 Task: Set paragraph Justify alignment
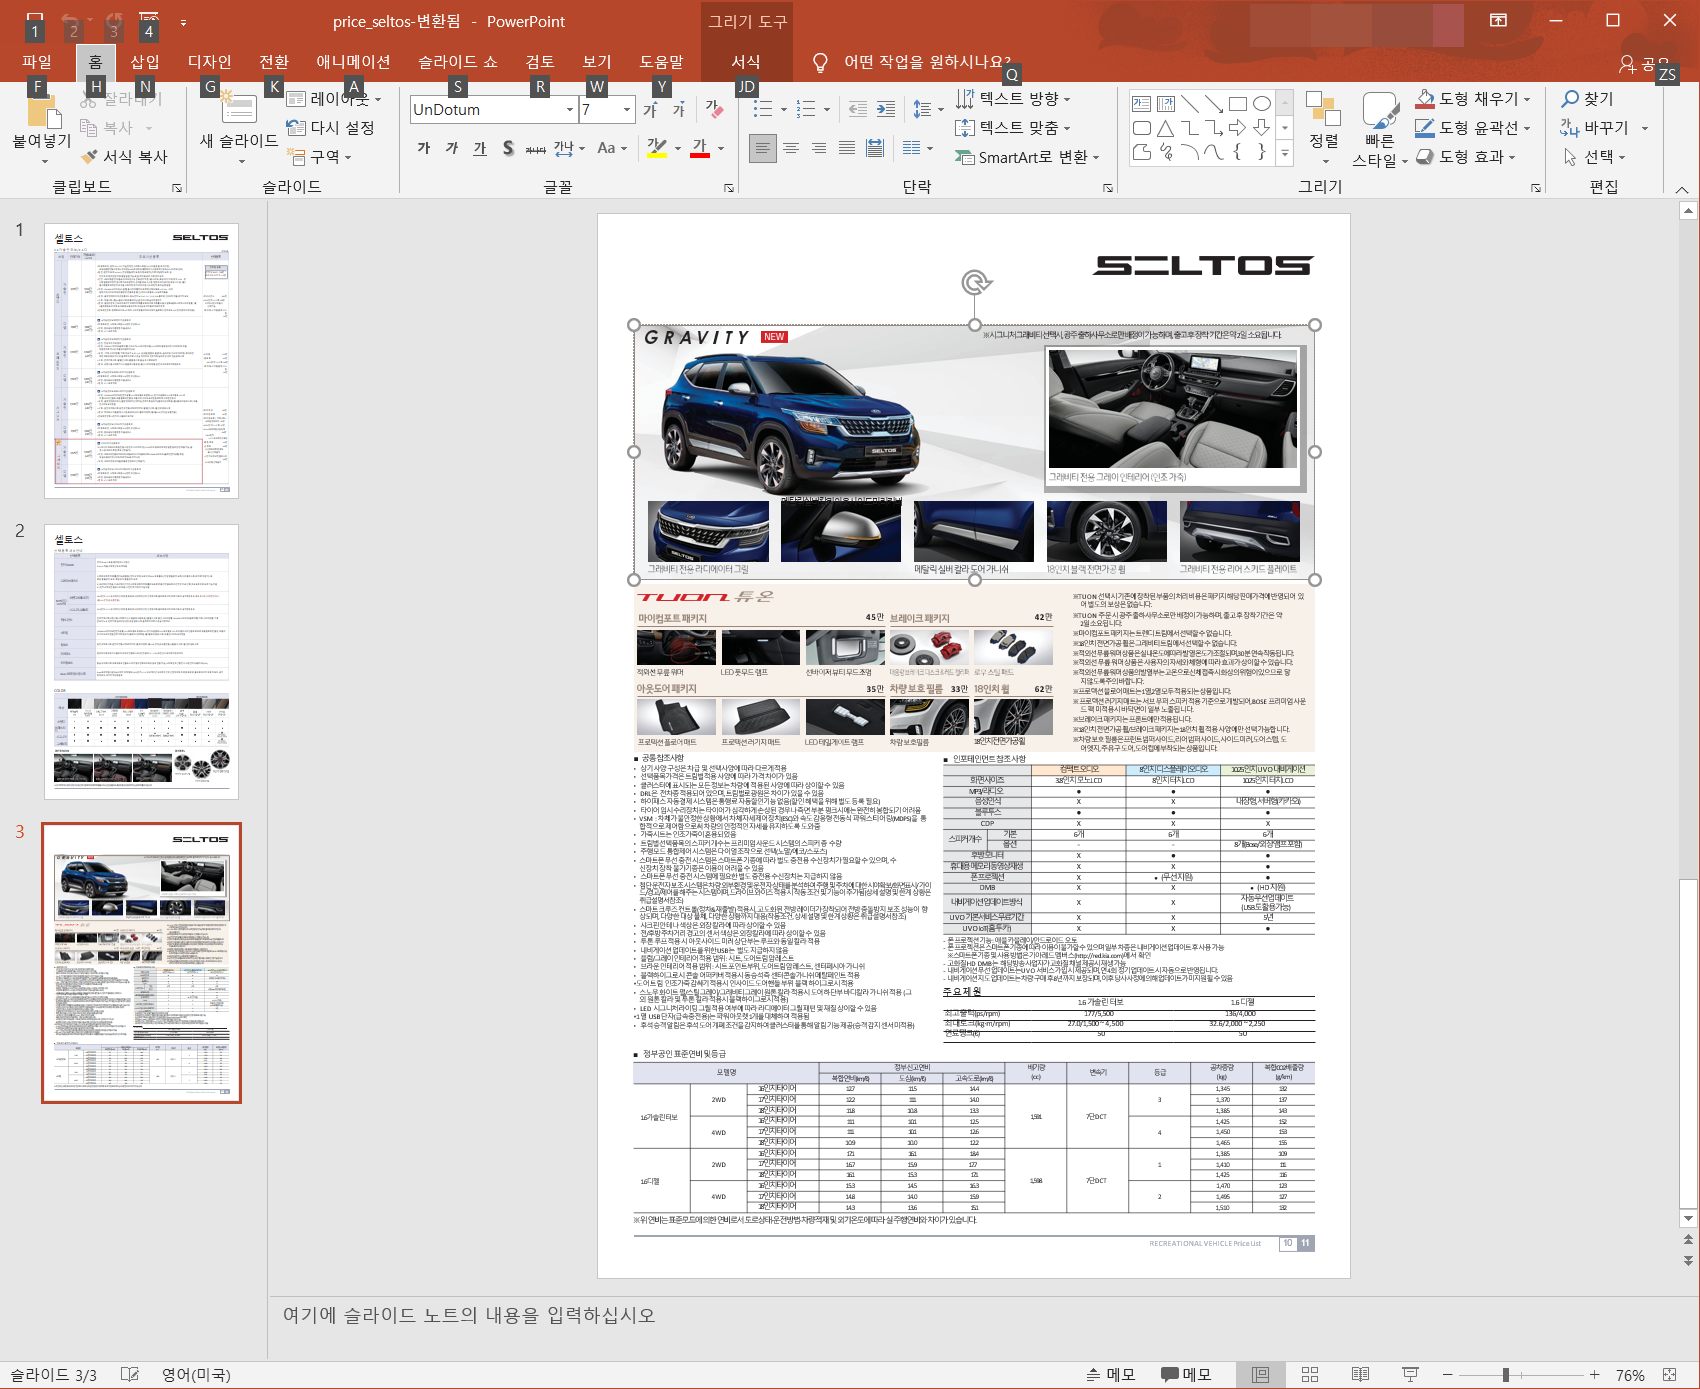click(847, 148)
